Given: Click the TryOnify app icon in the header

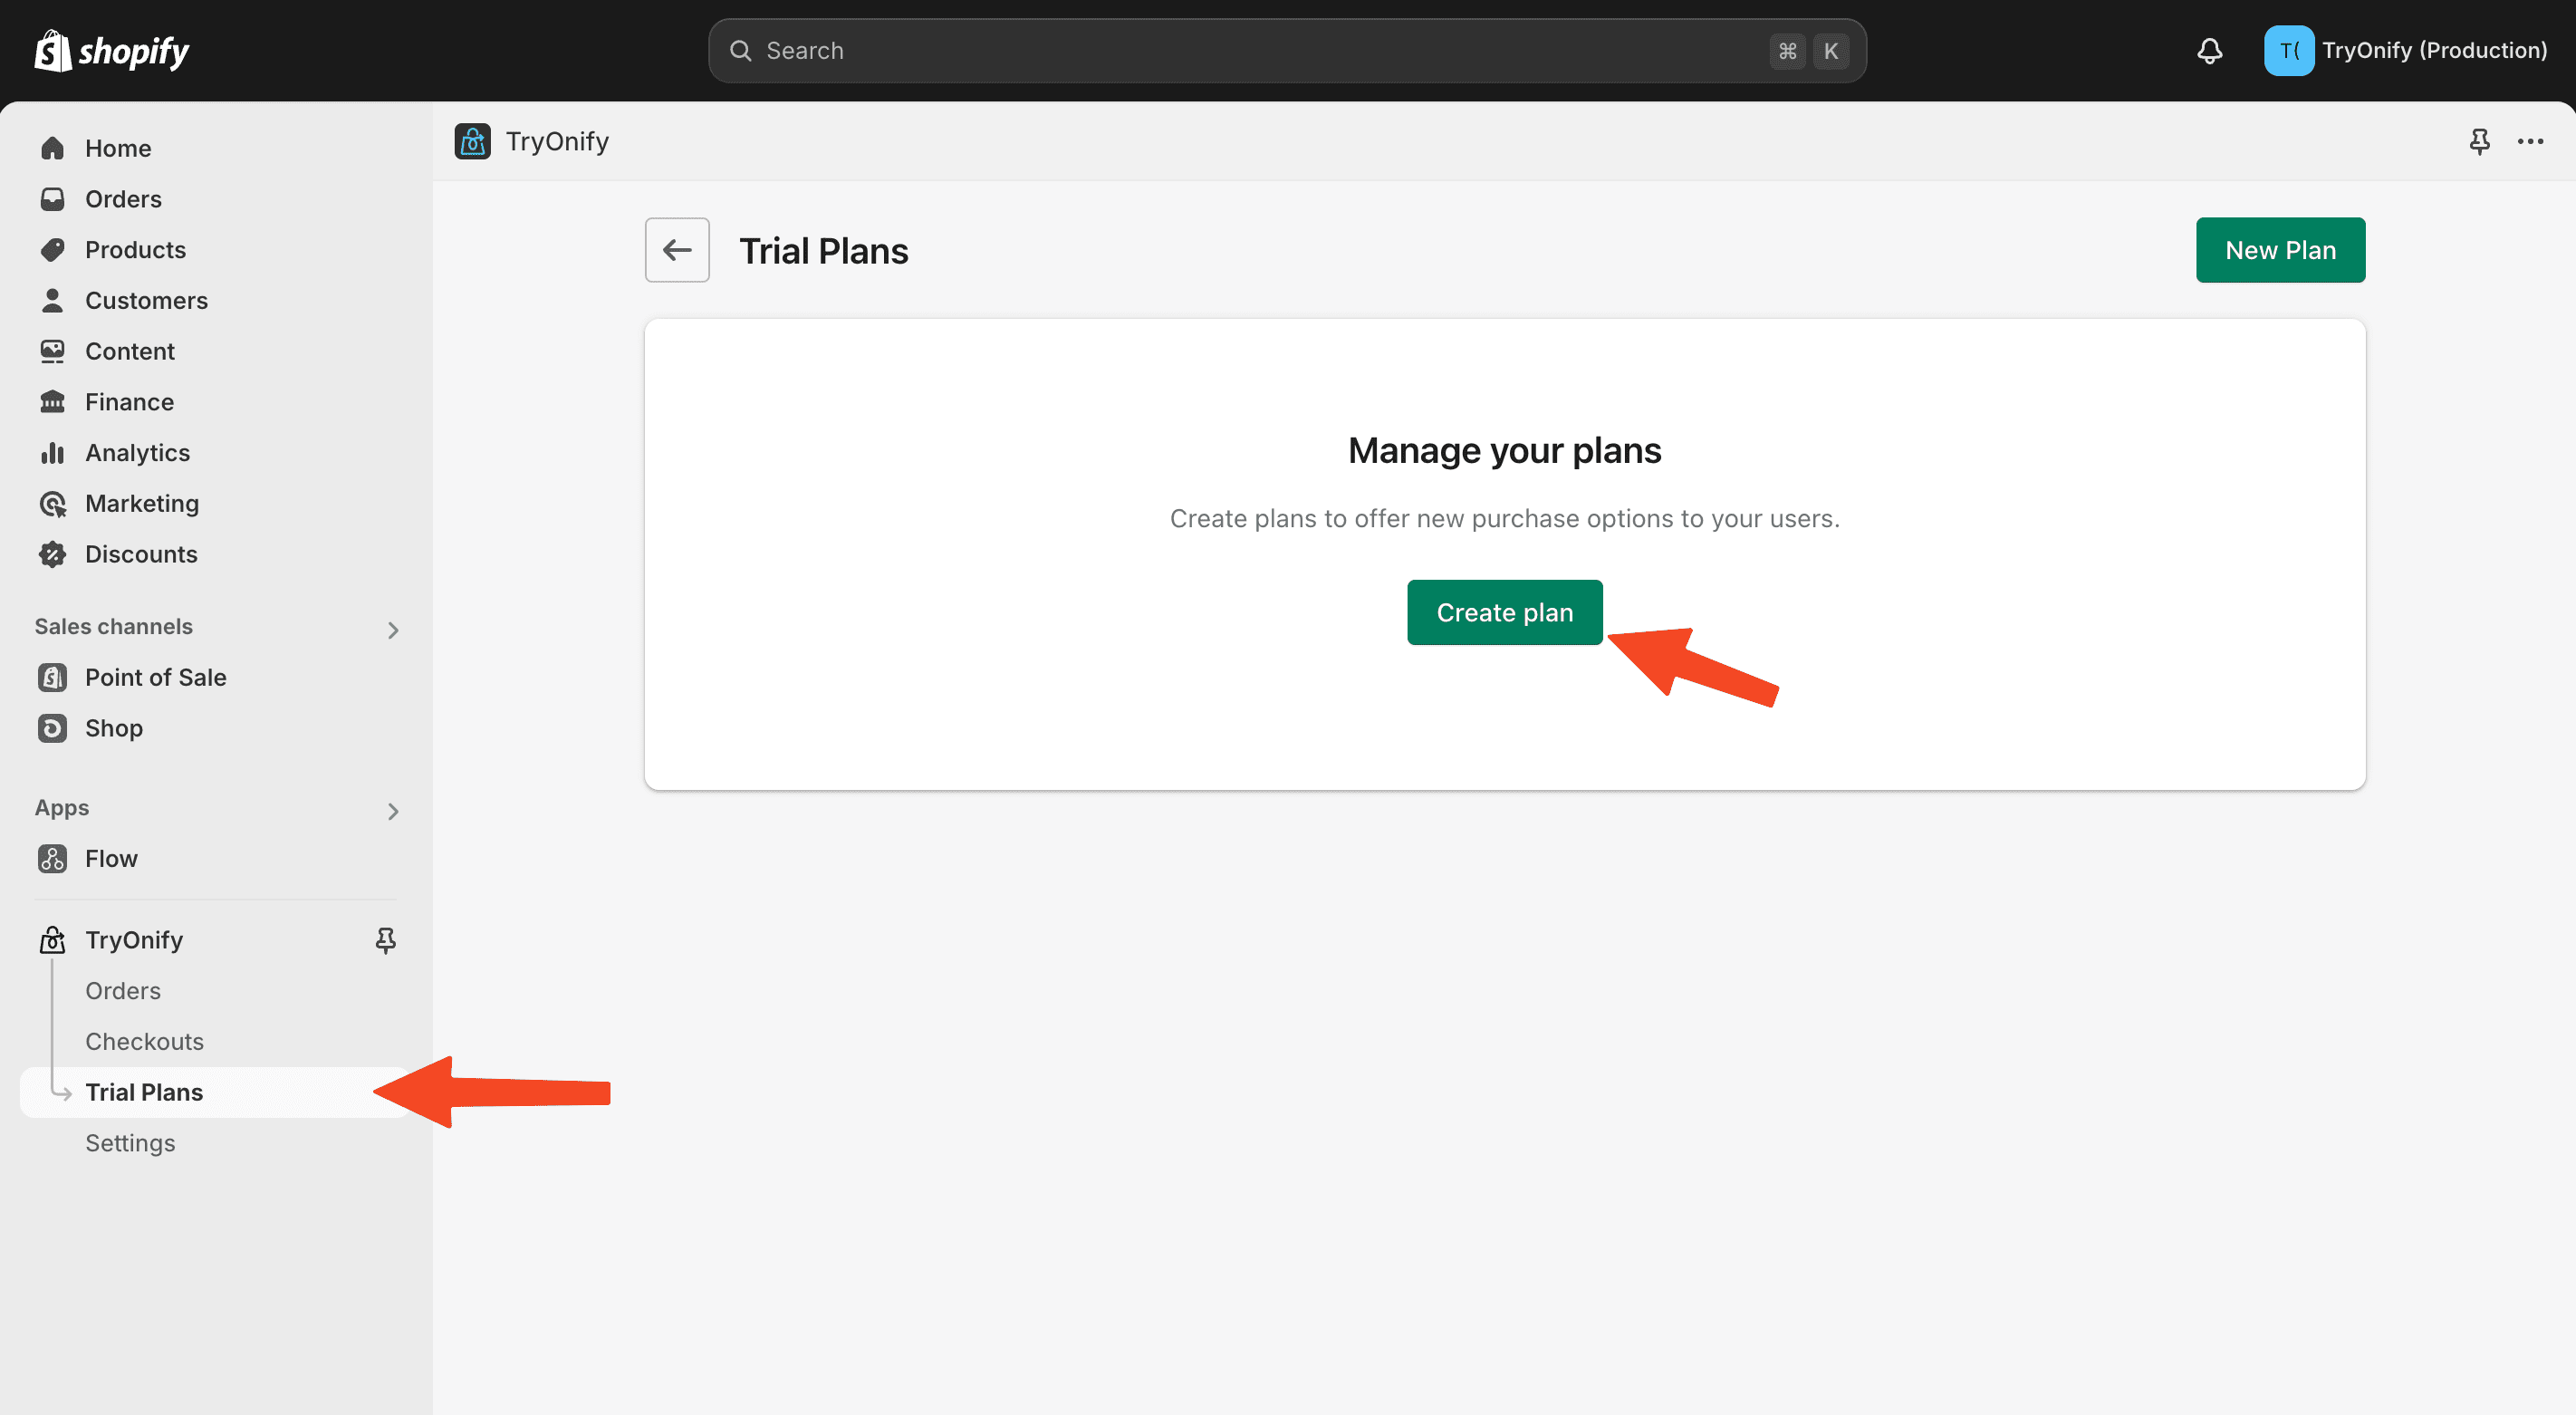Looking at the screenshot, I should coord(472,141).
